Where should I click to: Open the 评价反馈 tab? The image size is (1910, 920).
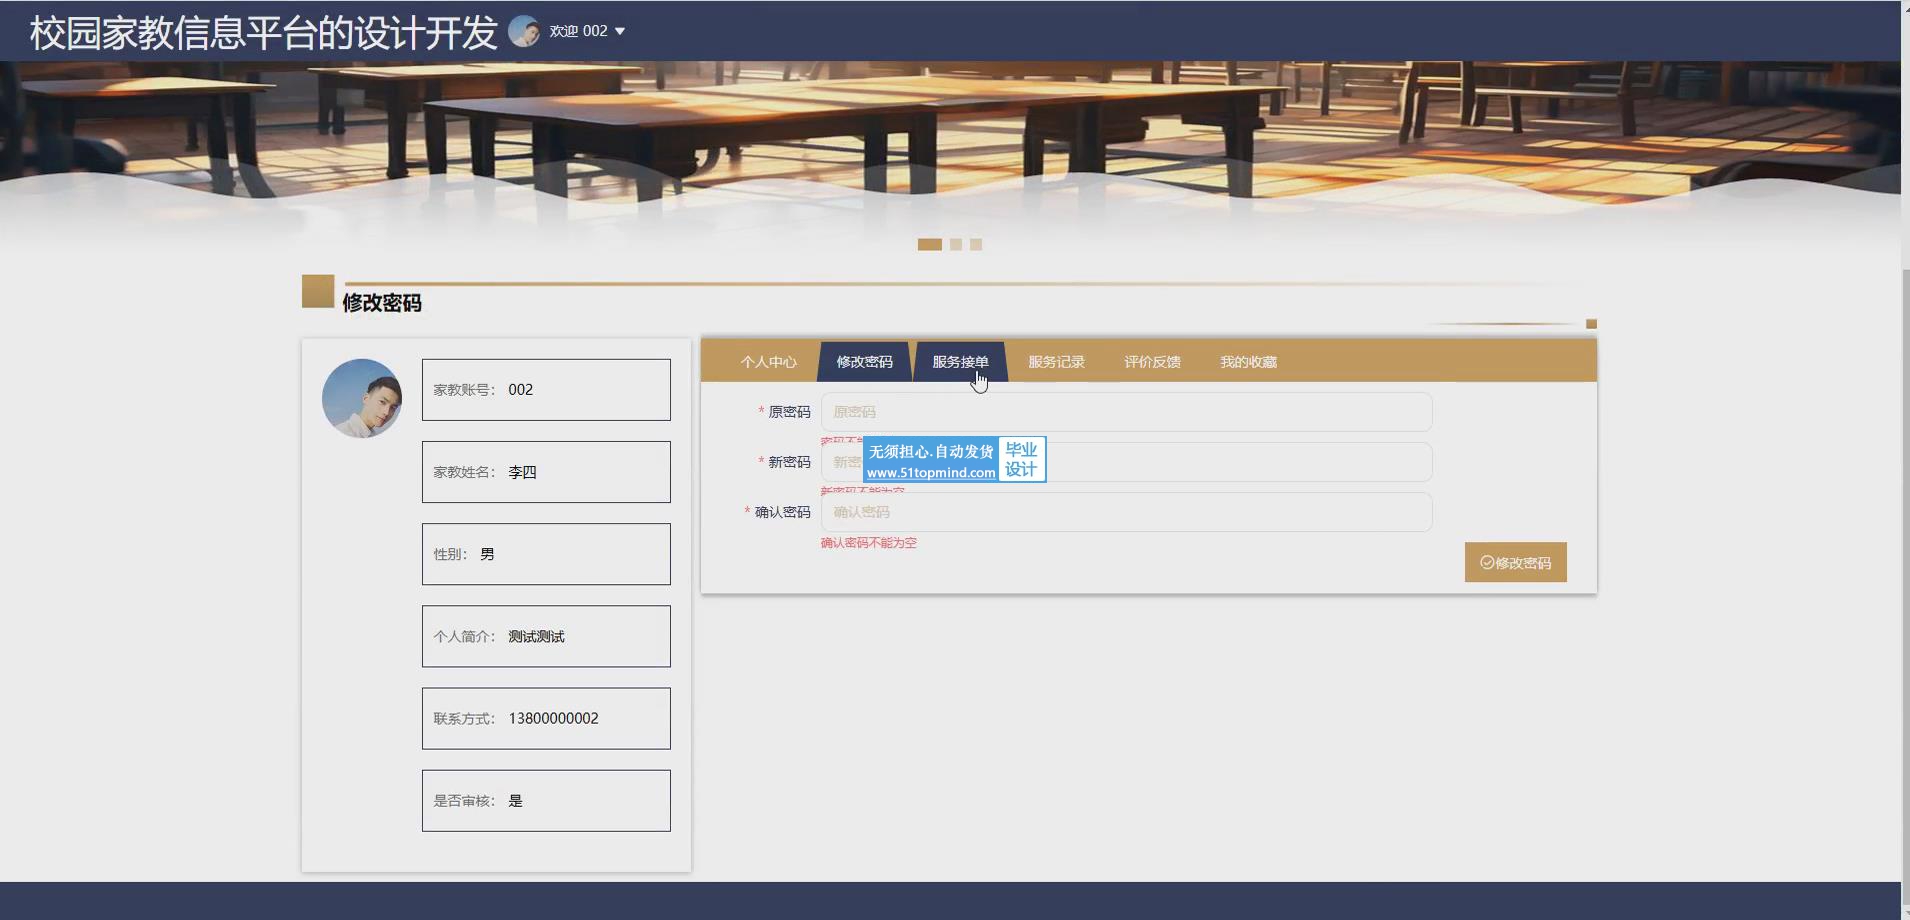(x=1152, y=362)
